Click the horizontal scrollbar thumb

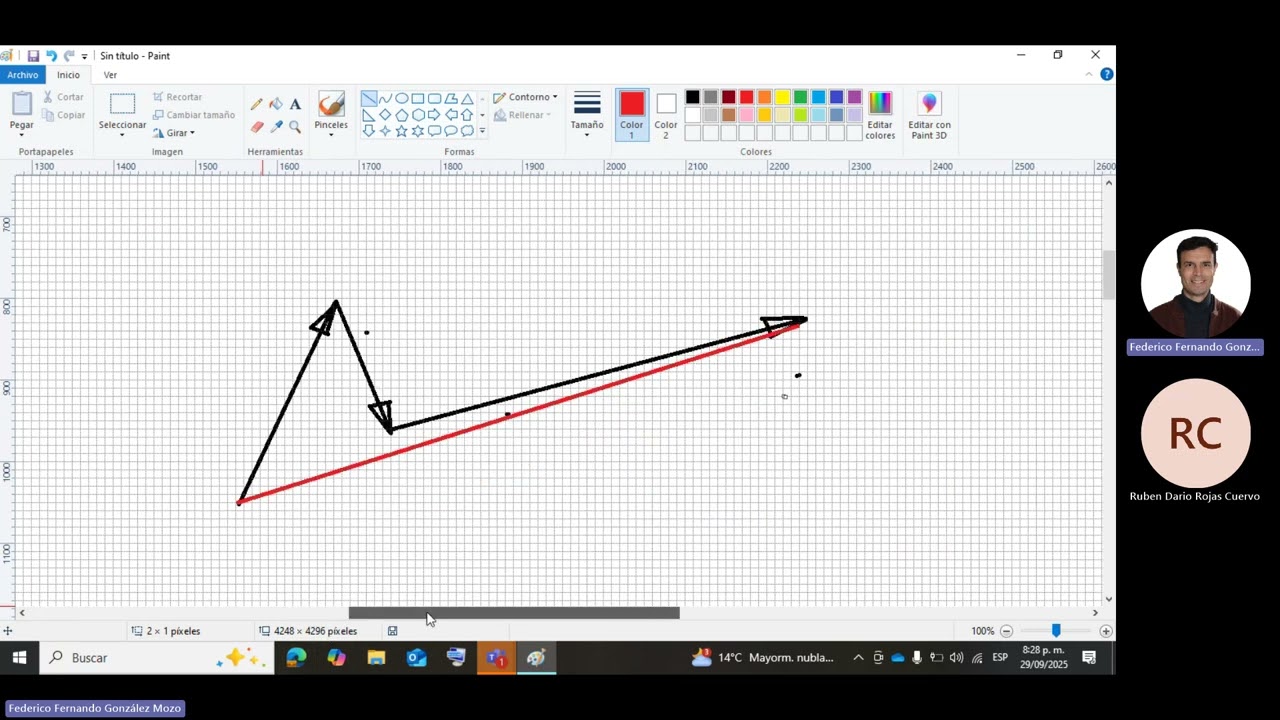point(514,613)
